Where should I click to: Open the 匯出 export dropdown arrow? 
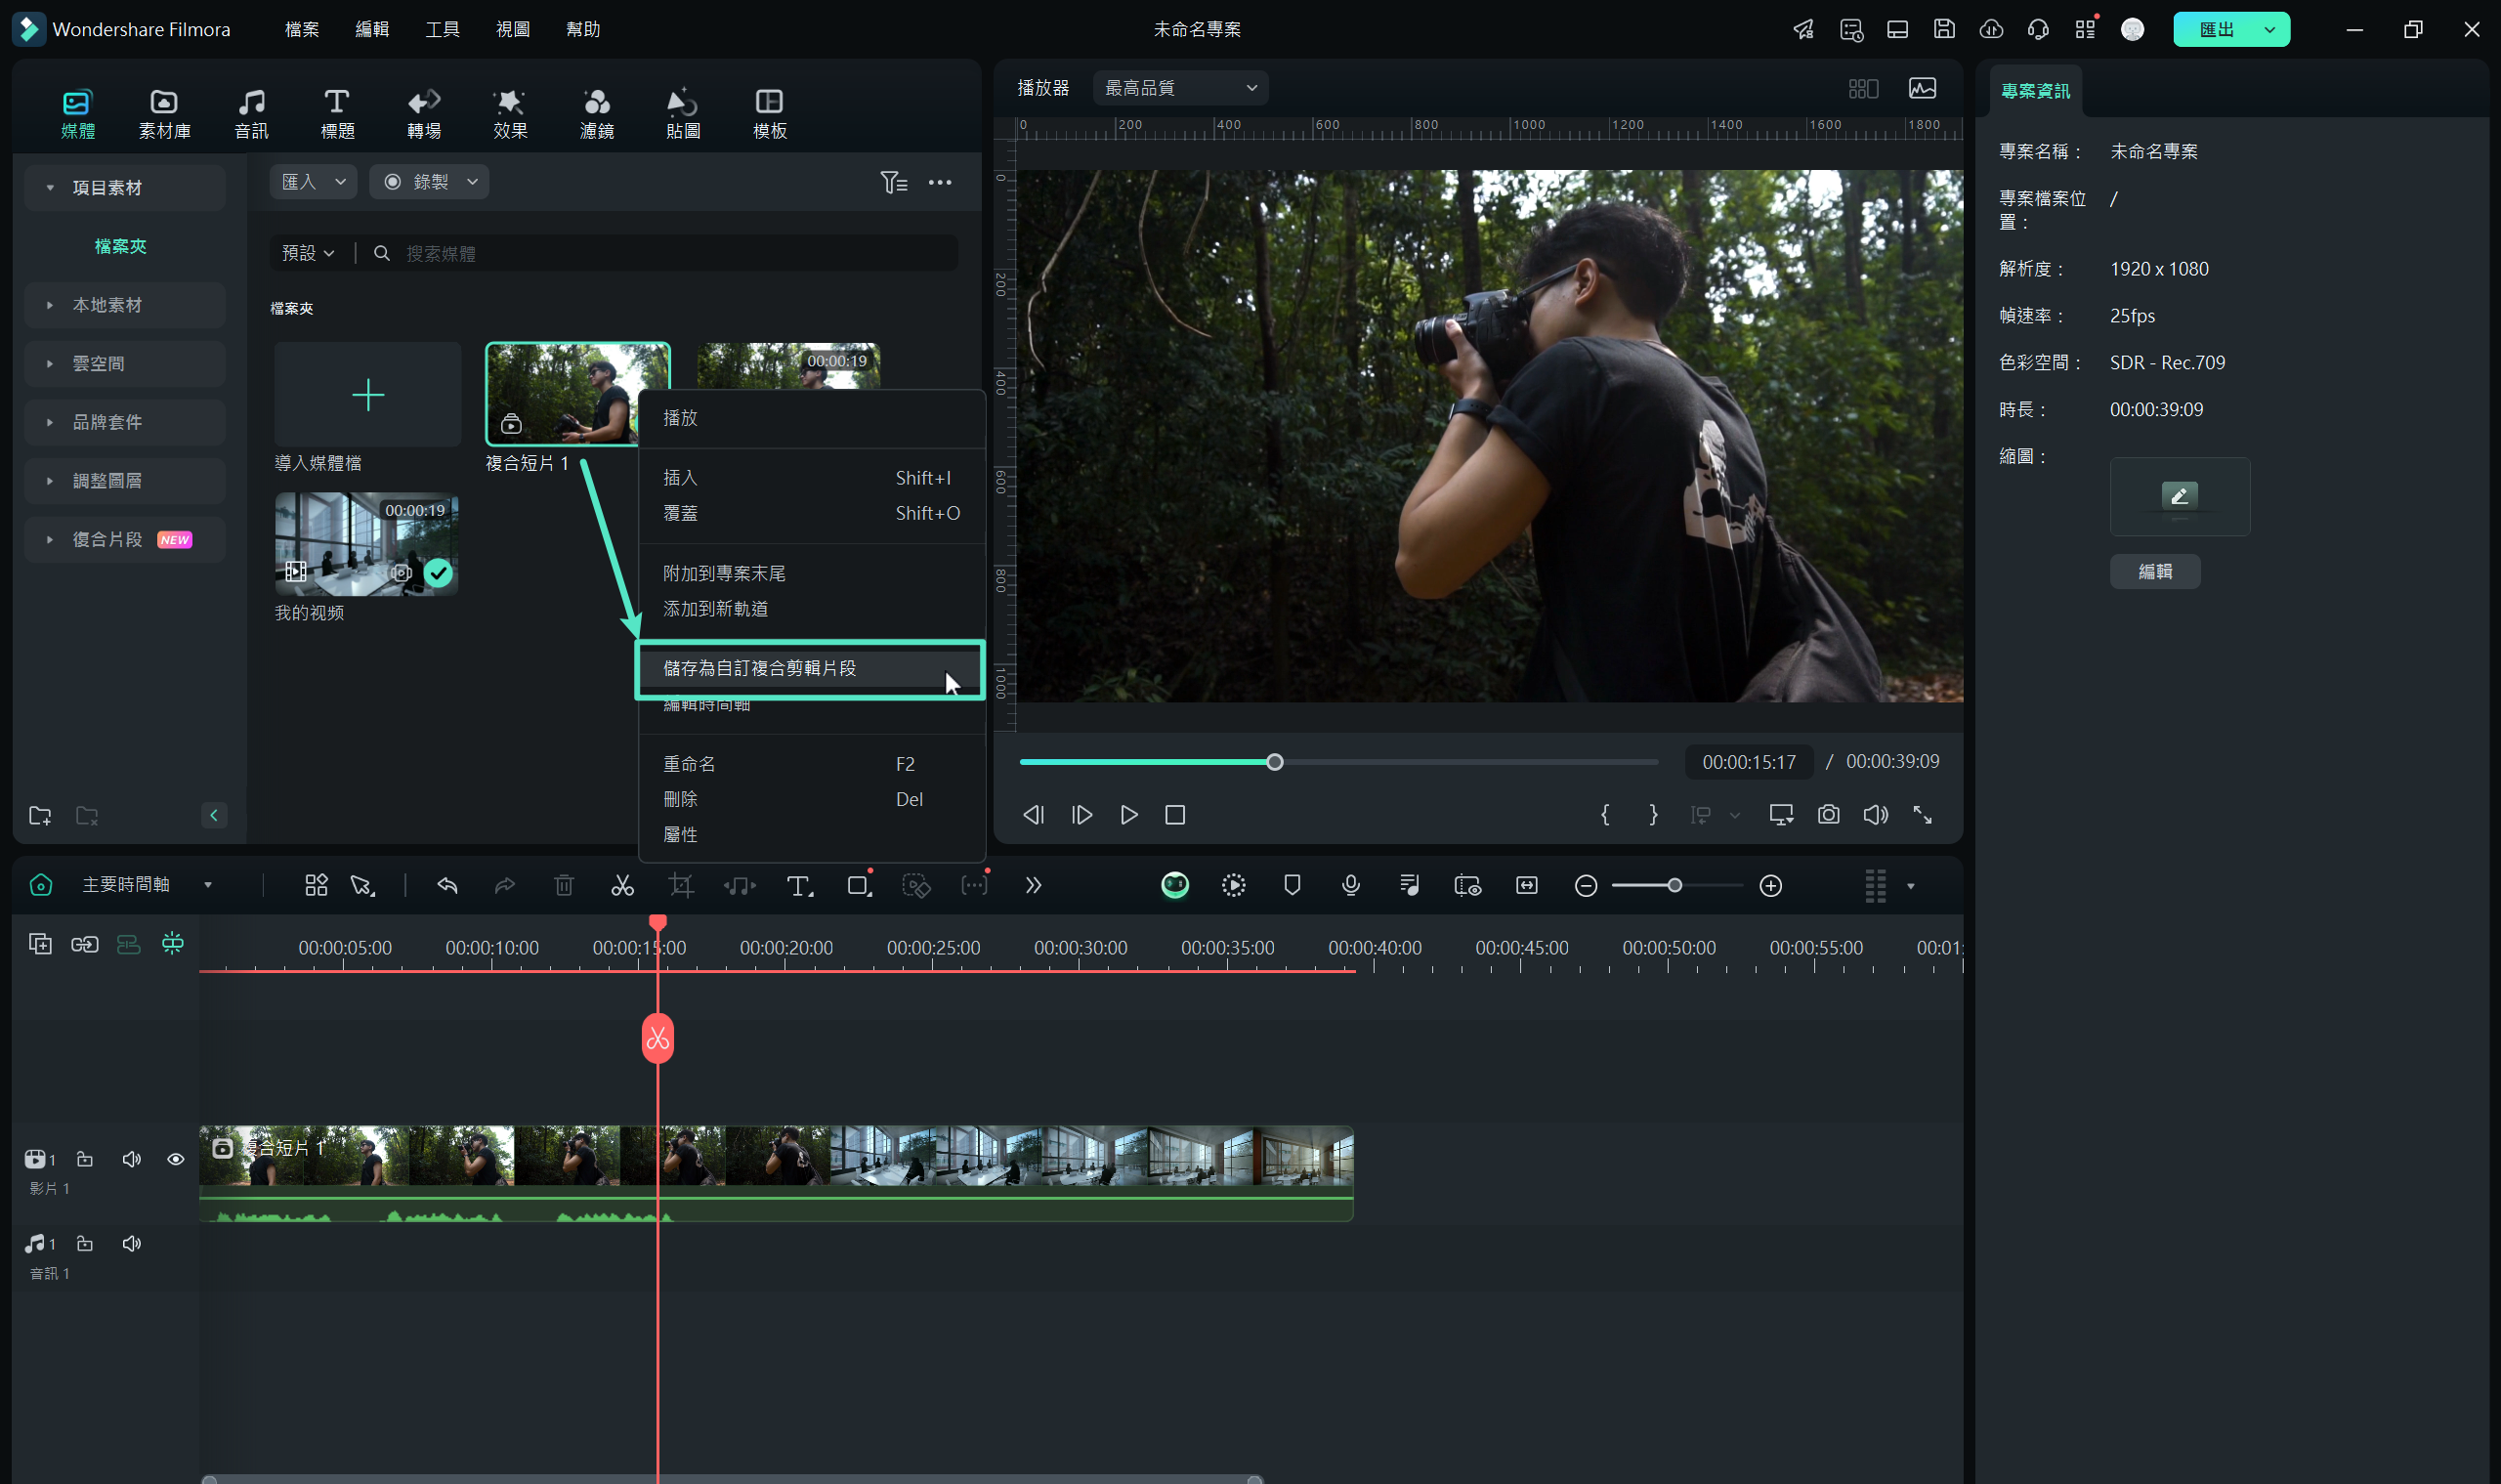[2269, 29]
